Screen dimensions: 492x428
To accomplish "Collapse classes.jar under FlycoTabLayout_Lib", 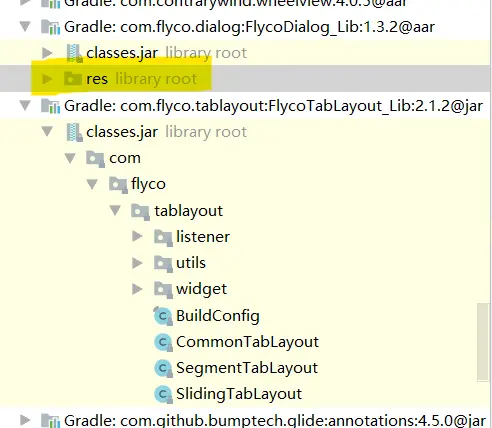I will 47,131.
